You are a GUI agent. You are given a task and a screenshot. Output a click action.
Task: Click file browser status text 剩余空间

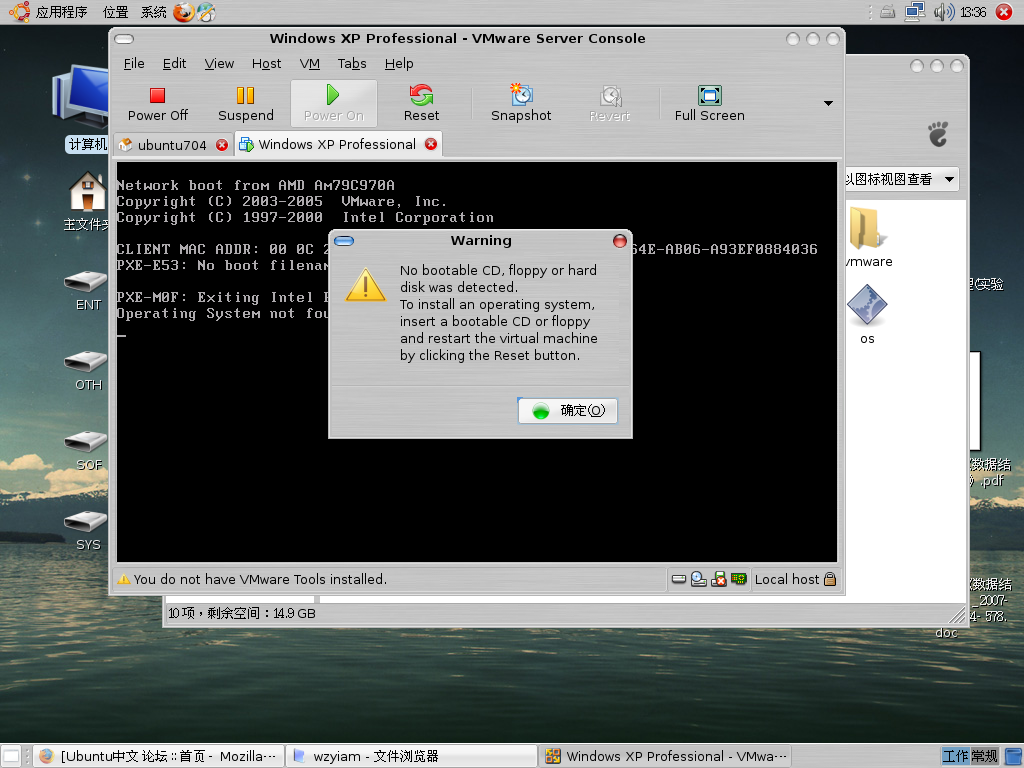(x=242, y=613)
